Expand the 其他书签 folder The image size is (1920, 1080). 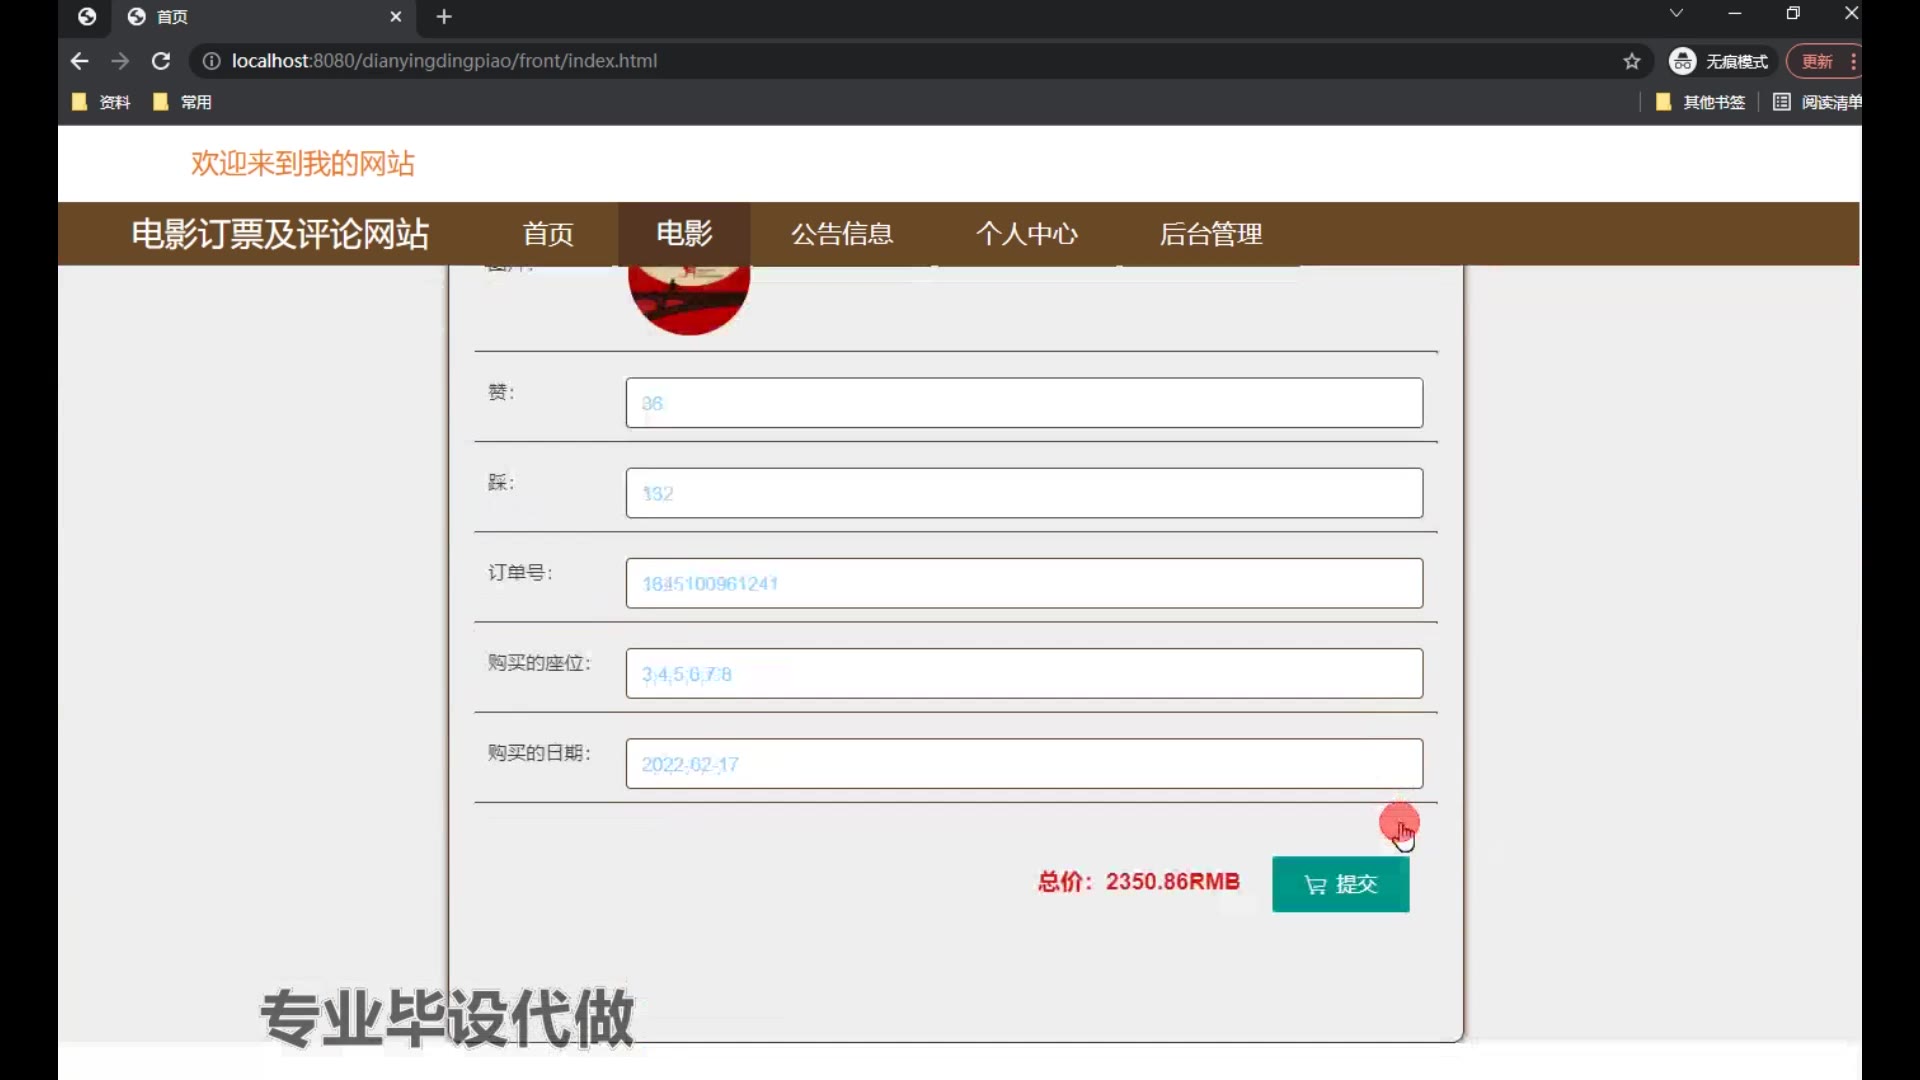tap(1700, 102)
